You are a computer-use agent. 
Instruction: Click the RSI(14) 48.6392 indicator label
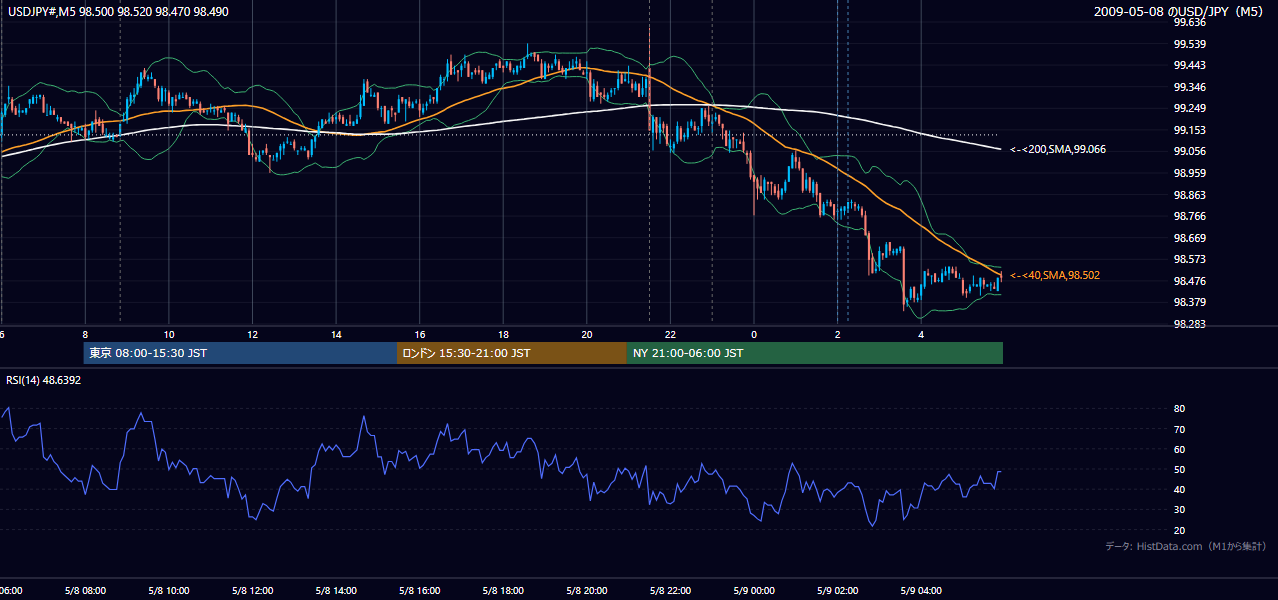[44, 380]
